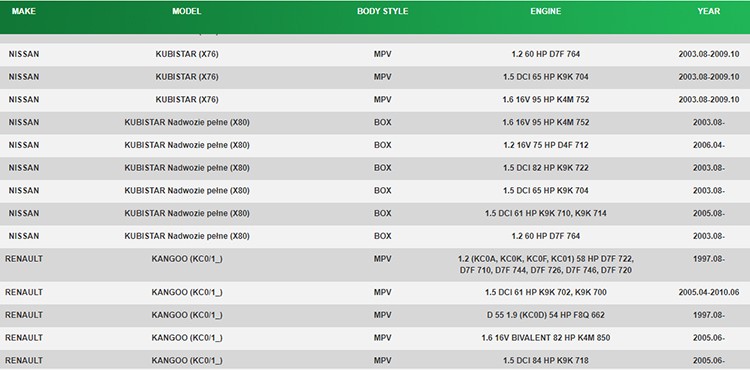
Task: Click the 2006.04- year cell
Action: (708, 145)
